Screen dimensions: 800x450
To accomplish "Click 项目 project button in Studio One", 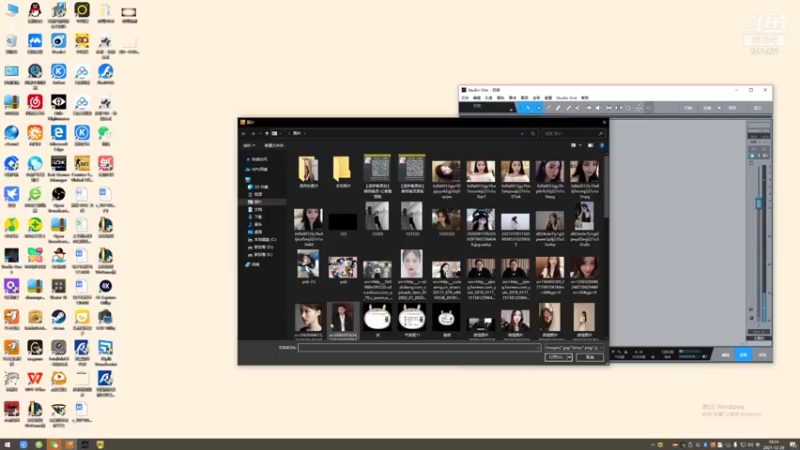I will point(732,108).
